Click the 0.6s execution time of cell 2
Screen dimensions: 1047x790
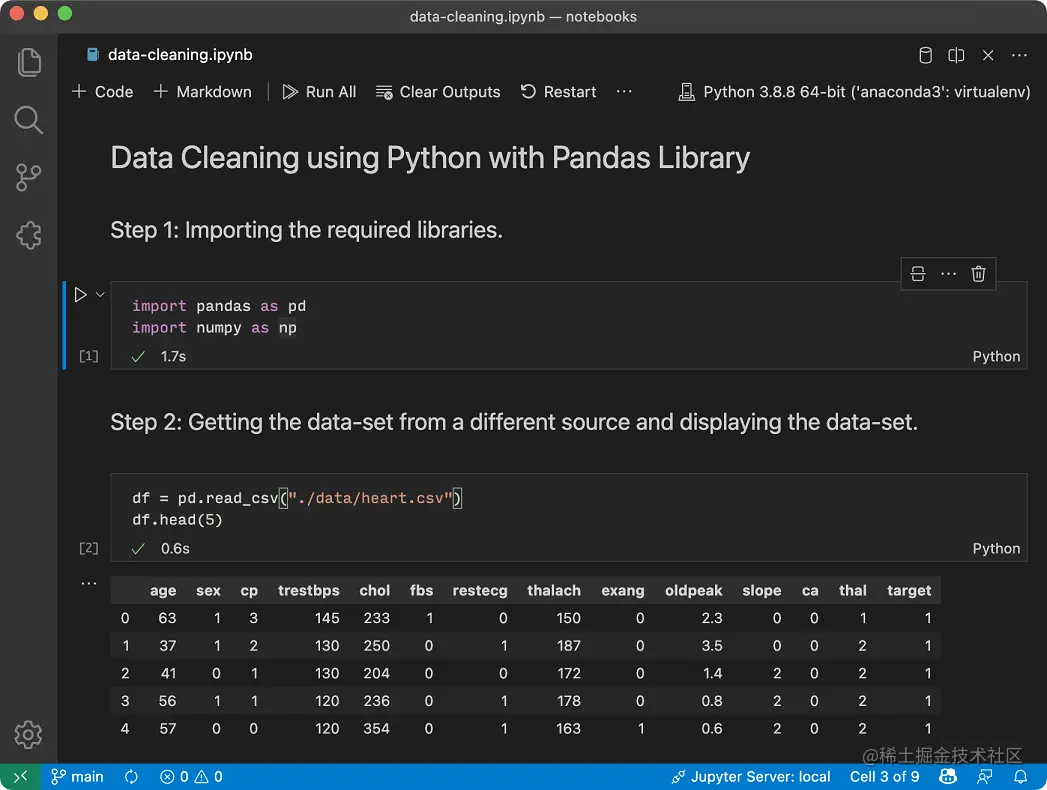[175, 549]
